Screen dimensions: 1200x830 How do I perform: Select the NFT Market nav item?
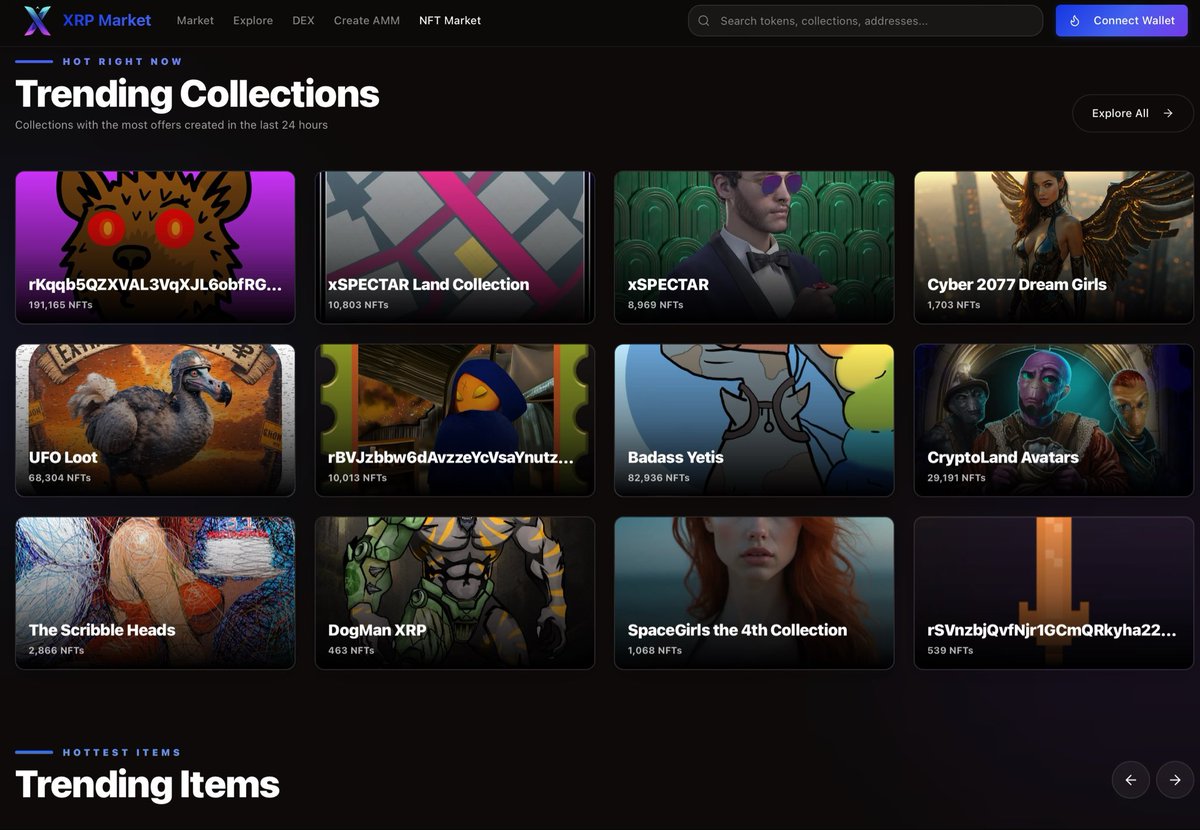pos(450,20)
